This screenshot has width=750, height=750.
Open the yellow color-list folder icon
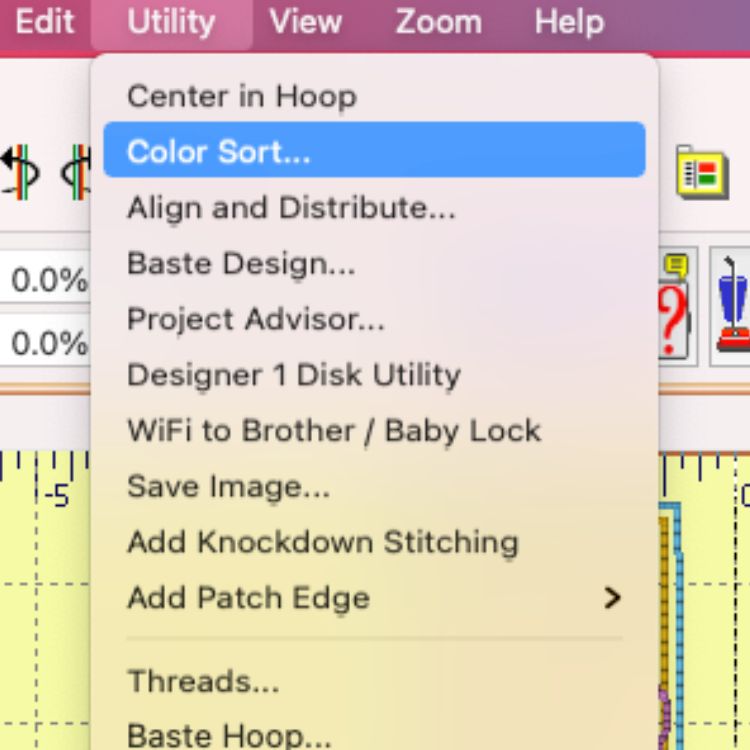click(702, 172)
